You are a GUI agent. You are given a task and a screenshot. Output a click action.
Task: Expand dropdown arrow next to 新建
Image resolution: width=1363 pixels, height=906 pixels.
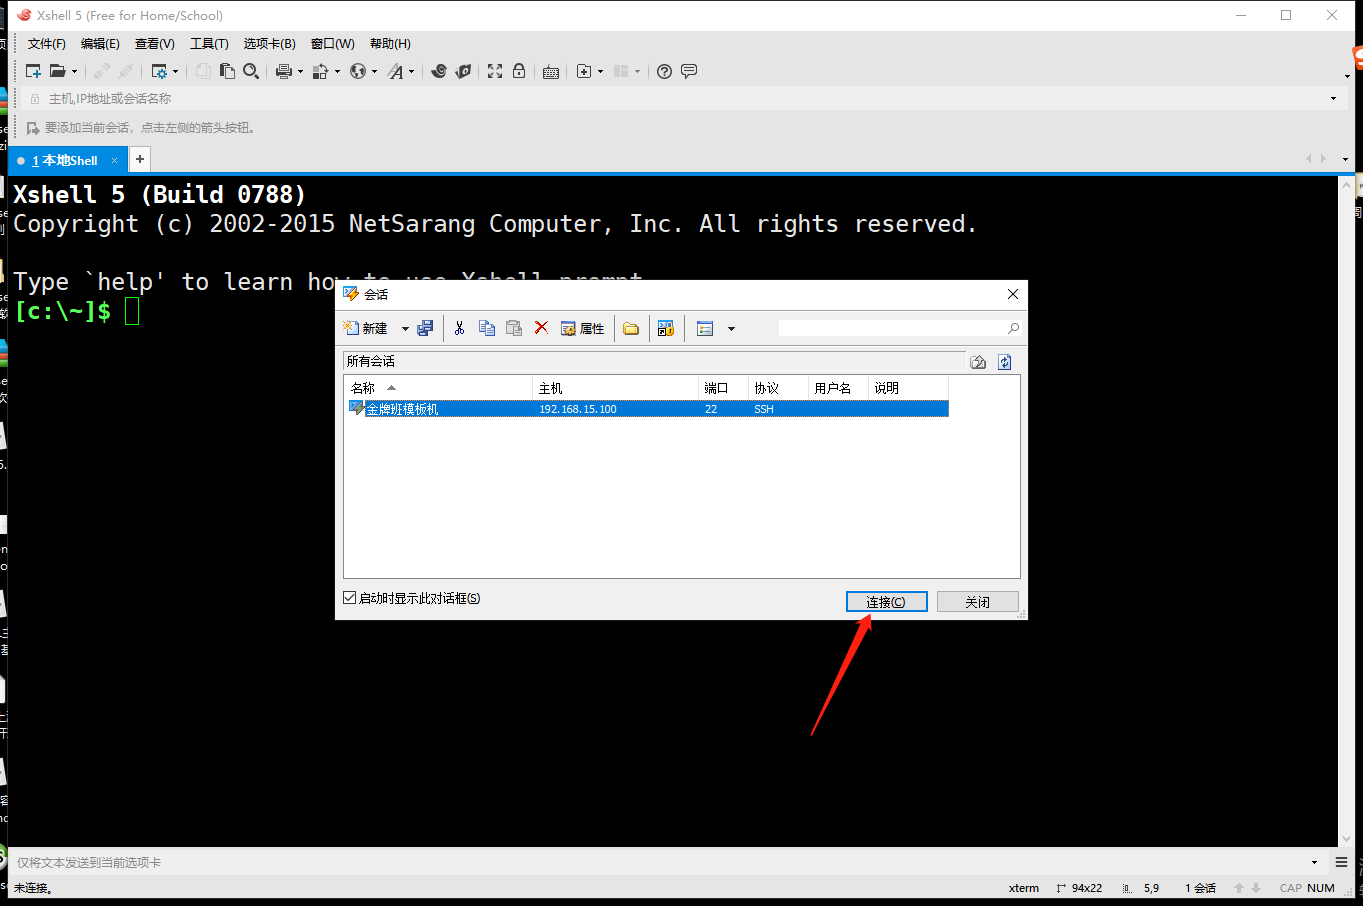coord(405,328)
